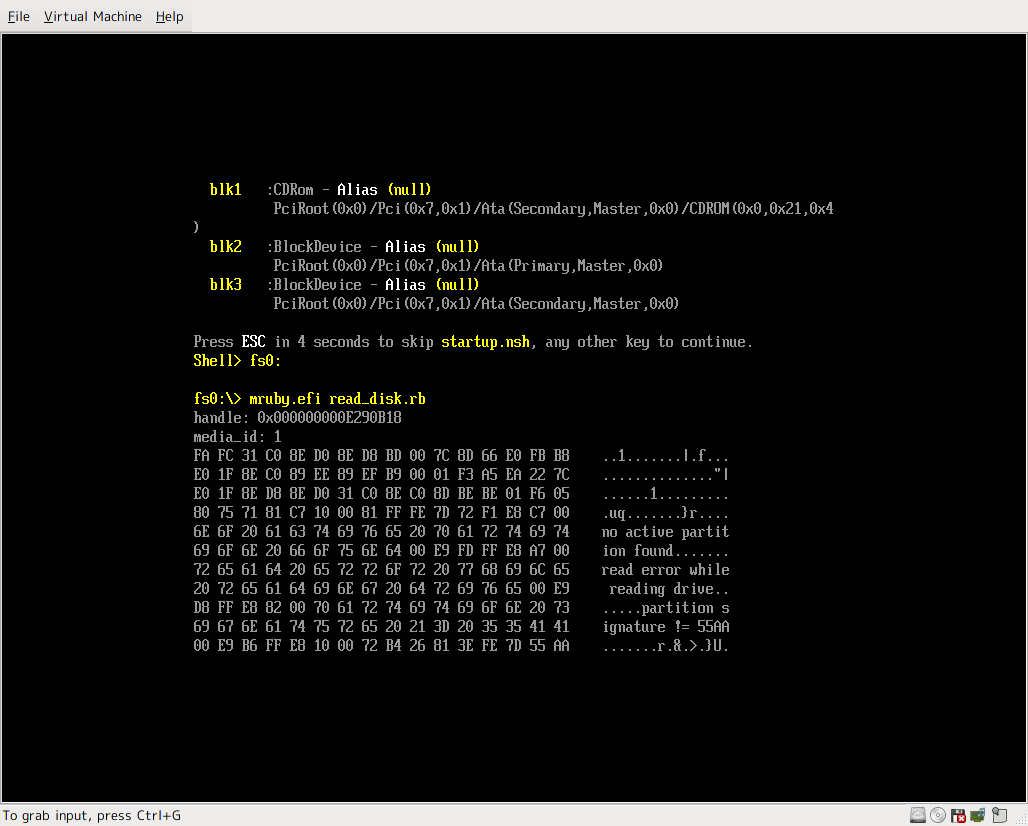This screenshot has width=1028, height=826.
Task: Click the mruby.efi read_disk.rb command line
Action: coord(310,399)
